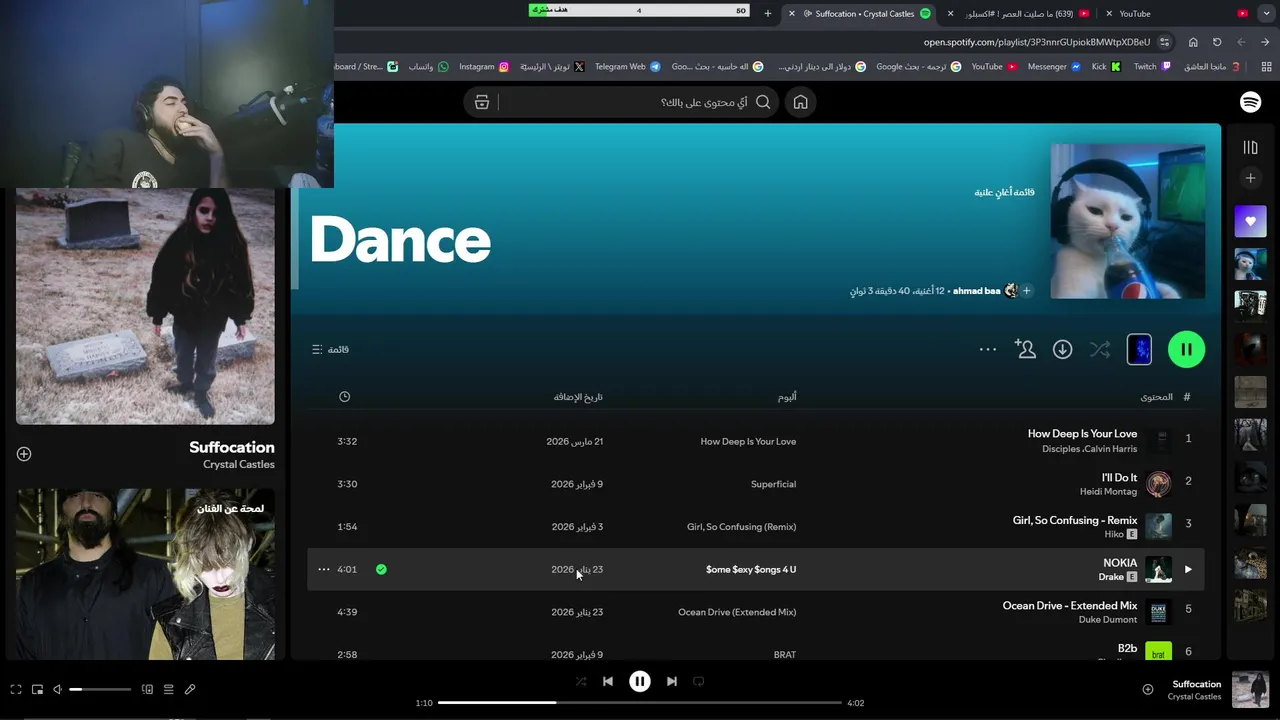Open more options for the NOKIA row
The image size is (1280, 720).
[x=323, y=569]
